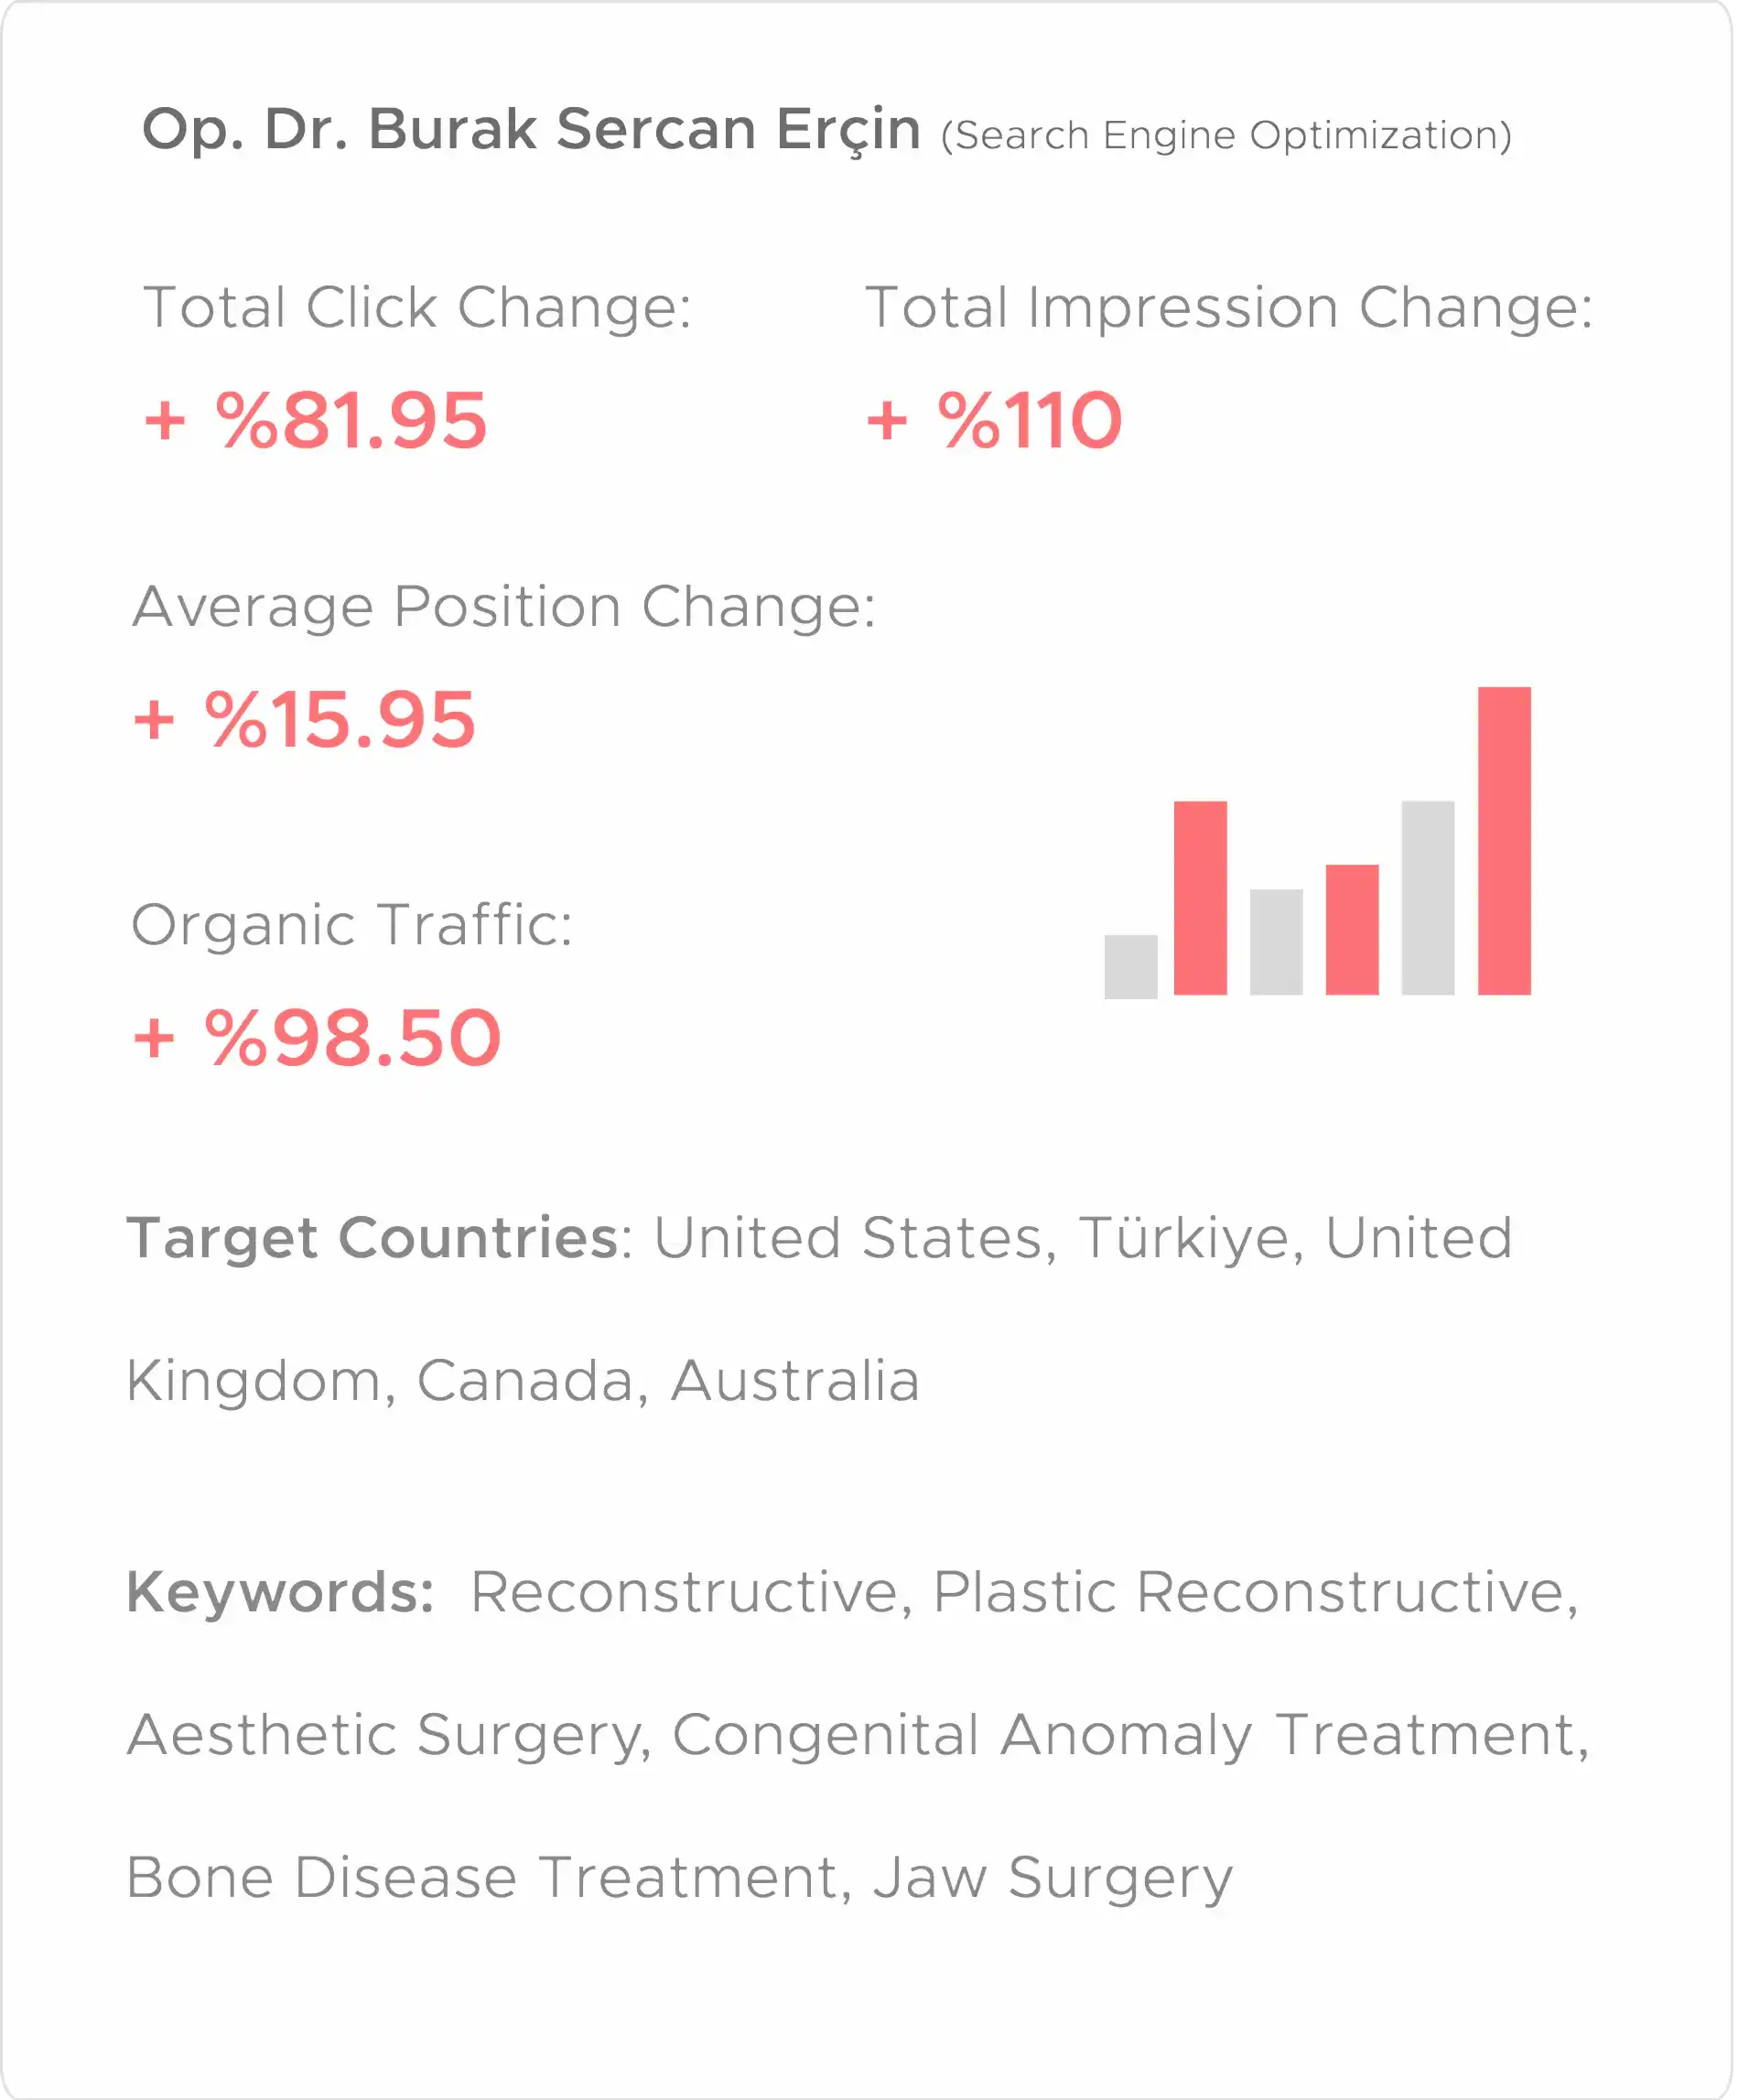Viewport: 1749px width, 2100px height.
Task: Select the Jaw Surgery keyword text
Action: coord(1053,1877)
